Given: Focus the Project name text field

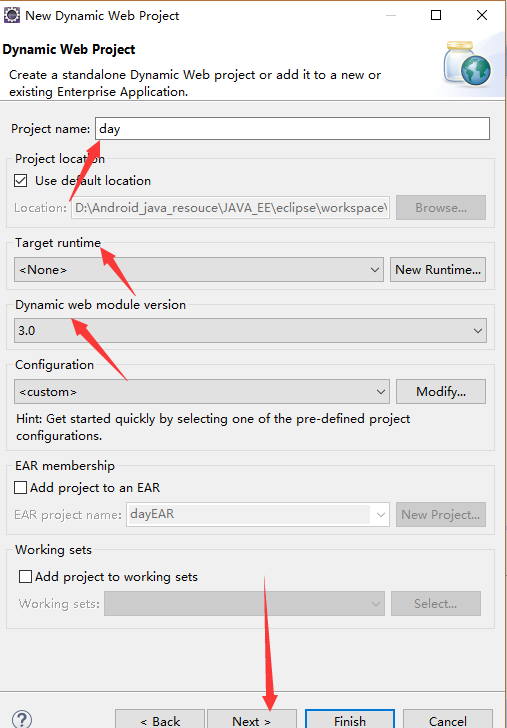Looking at the screenshot, I should [292, 129].
